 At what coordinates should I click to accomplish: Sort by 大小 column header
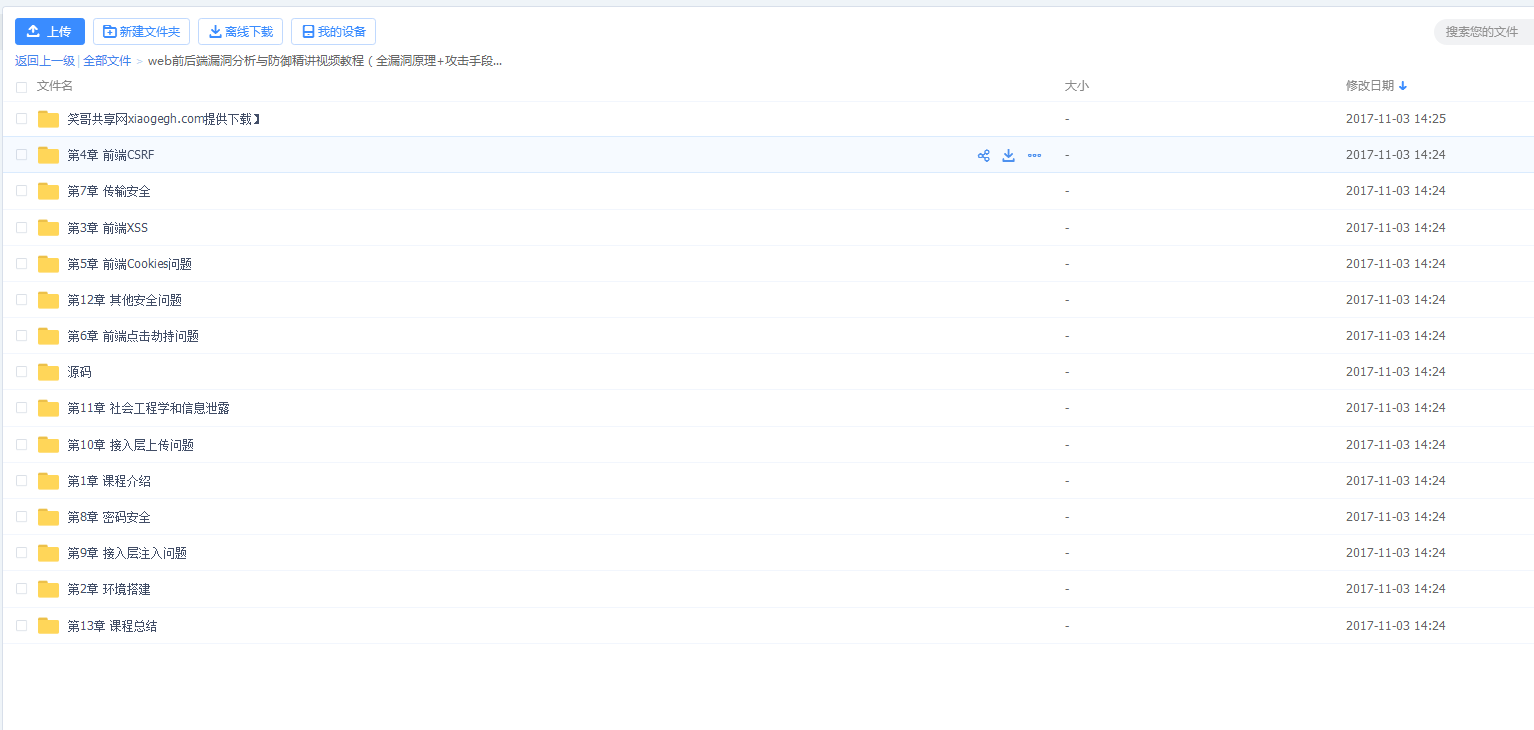[1077, 86]
